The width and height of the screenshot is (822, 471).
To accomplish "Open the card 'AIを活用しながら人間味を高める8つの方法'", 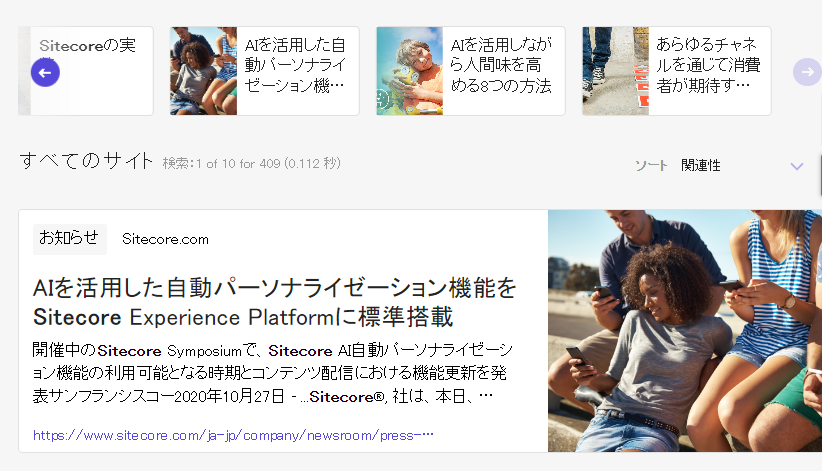I will coord(470,71).
